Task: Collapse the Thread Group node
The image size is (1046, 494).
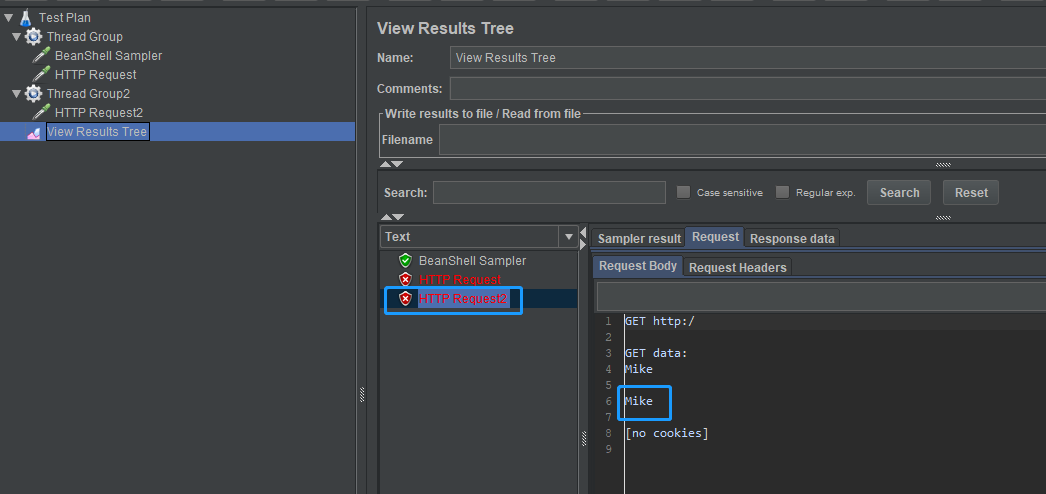Action: [x=17, y=37]
